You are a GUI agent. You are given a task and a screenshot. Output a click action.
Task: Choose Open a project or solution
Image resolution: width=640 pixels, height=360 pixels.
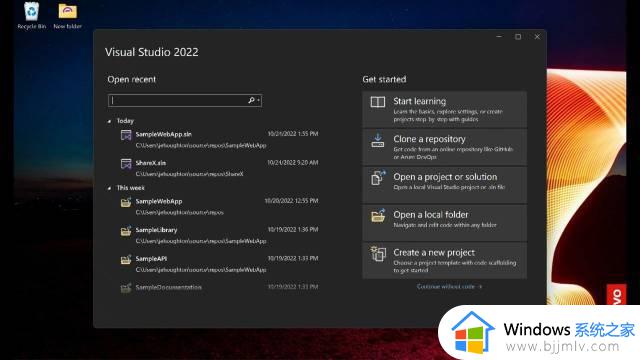(x=444, y=185)
